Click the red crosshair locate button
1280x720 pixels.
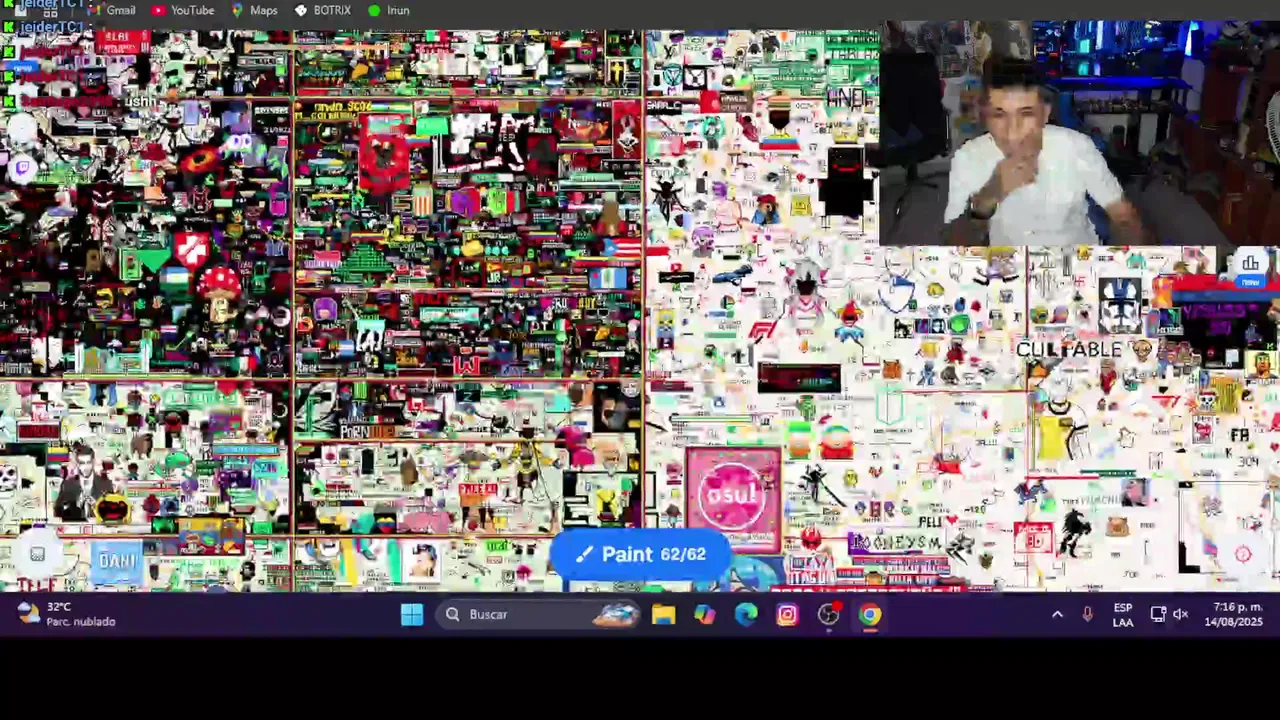1243,554
